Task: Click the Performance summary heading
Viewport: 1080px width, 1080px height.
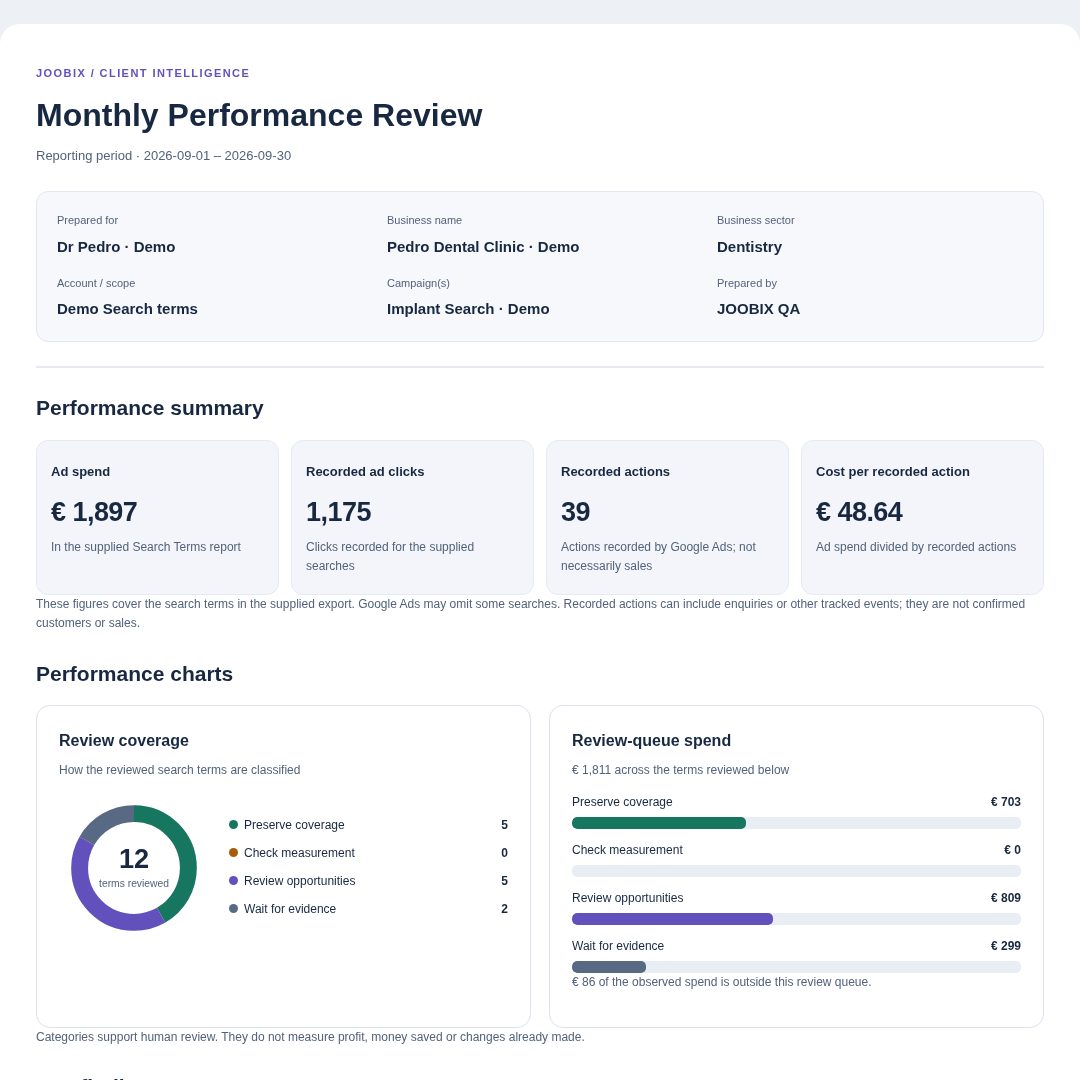Action: point(149,408)
